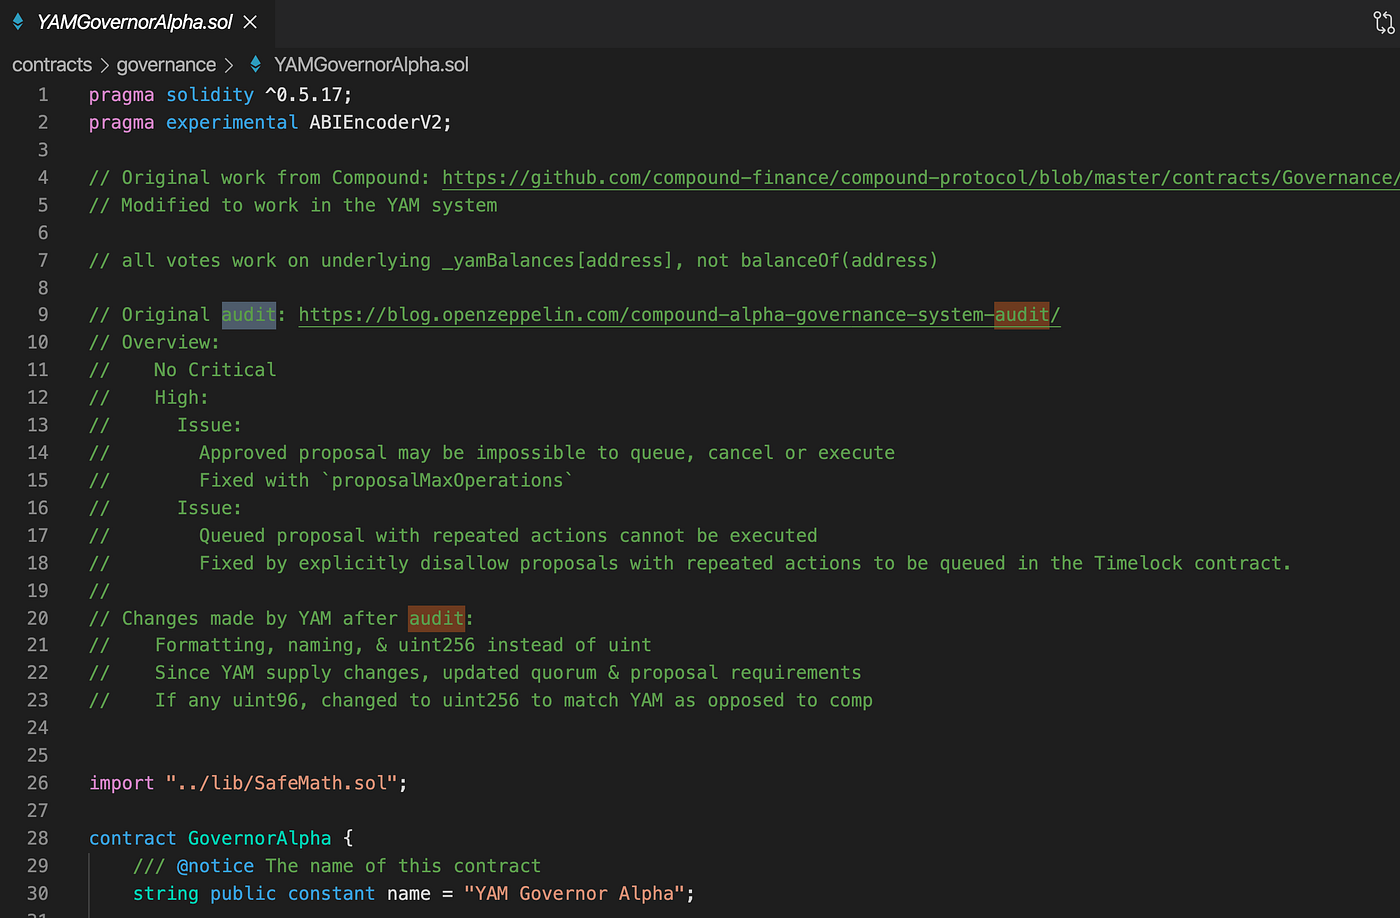Viewport: 1400px width, 918px height.
Task: Click 'import' keyword on line 26
Action: tap(122, 783)
